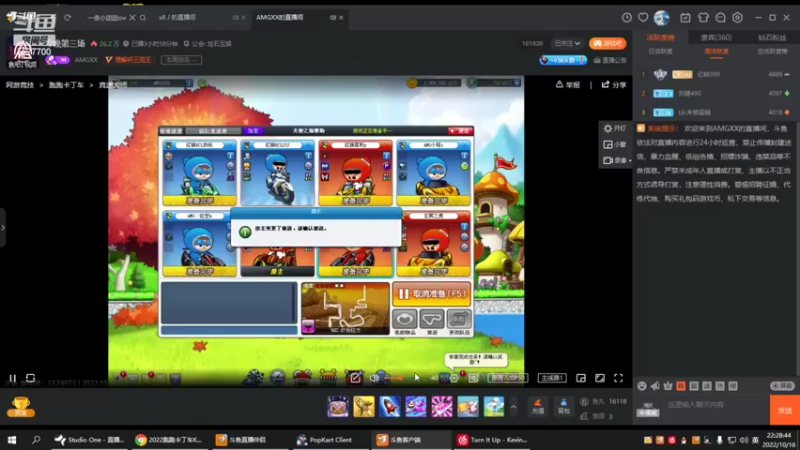Switch to the 钻石粉丝 tab
800x450 pixels.
click(x=772, y=37)
